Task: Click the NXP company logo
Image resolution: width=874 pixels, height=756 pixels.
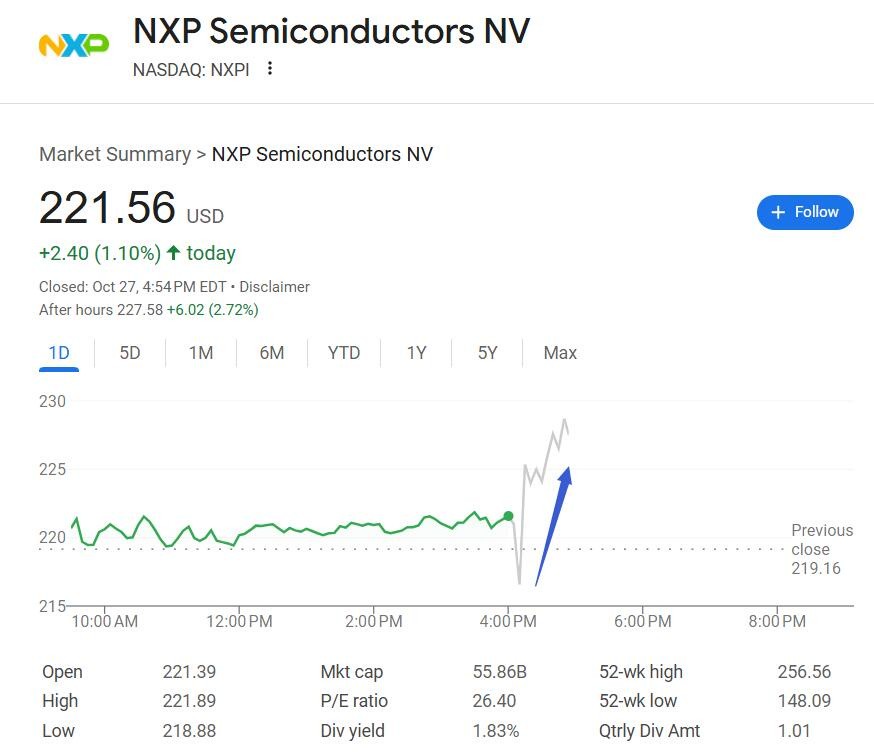Action: click(x=73, y=45)
